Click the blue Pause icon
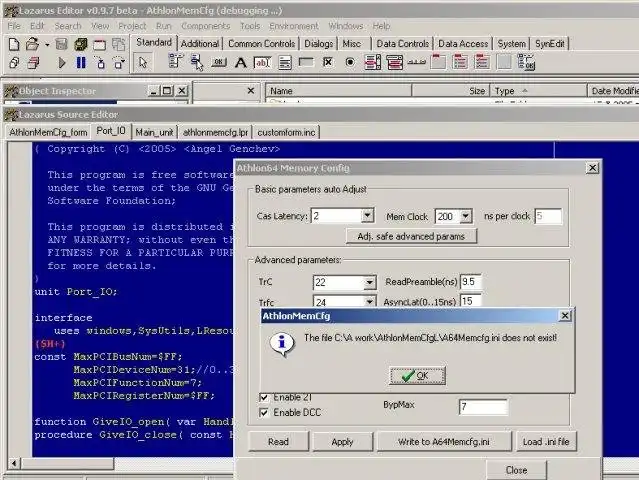639x480 pixels. click(x=81, y=62)
